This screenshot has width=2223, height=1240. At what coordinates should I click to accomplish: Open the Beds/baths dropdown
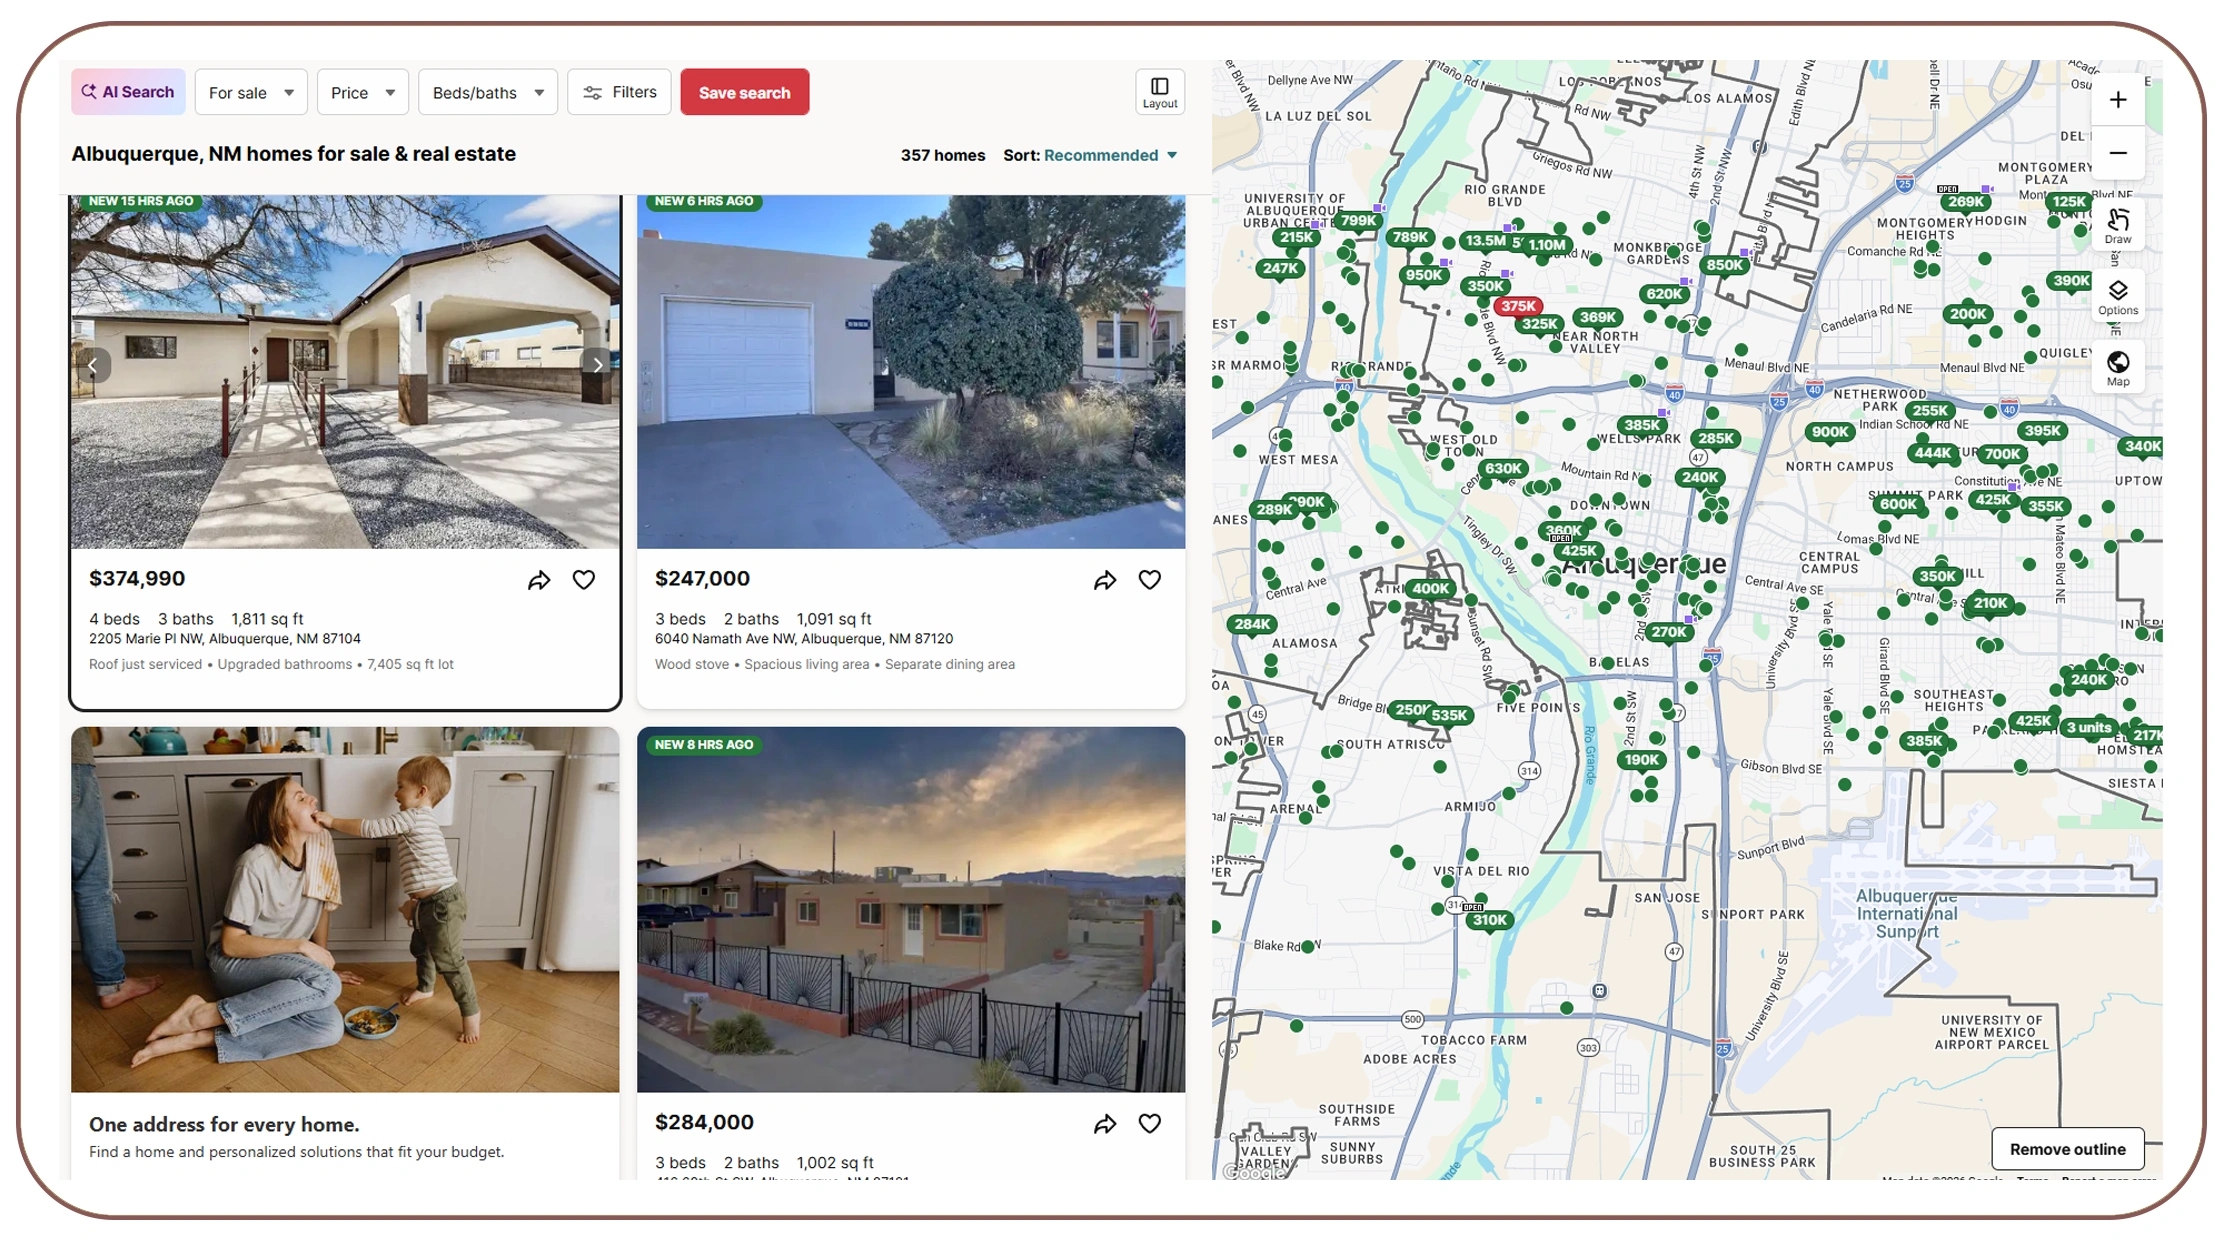[x=487, y=92]
